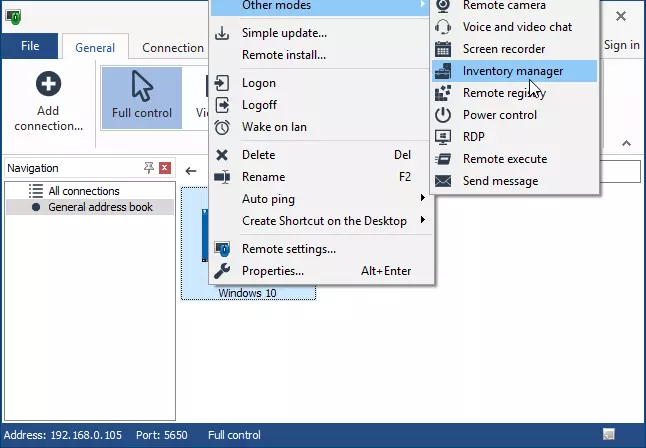The height and width of the screenshot is (448, 646).
Task: Switch to the Connection ribbon tab
Action: 172,47
